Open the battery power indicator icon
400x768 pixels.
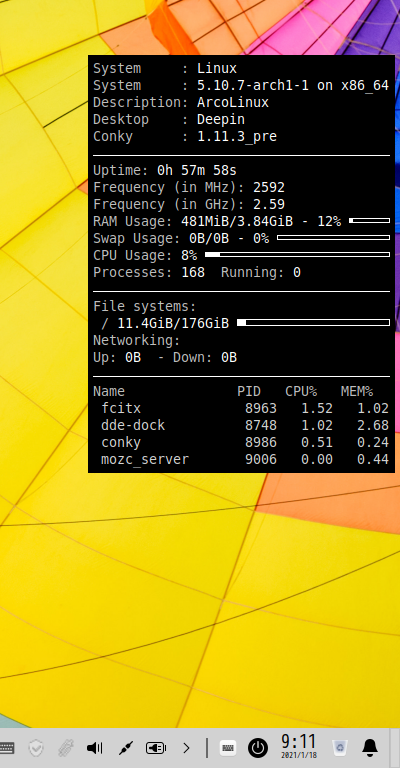[x=156, y=748]
